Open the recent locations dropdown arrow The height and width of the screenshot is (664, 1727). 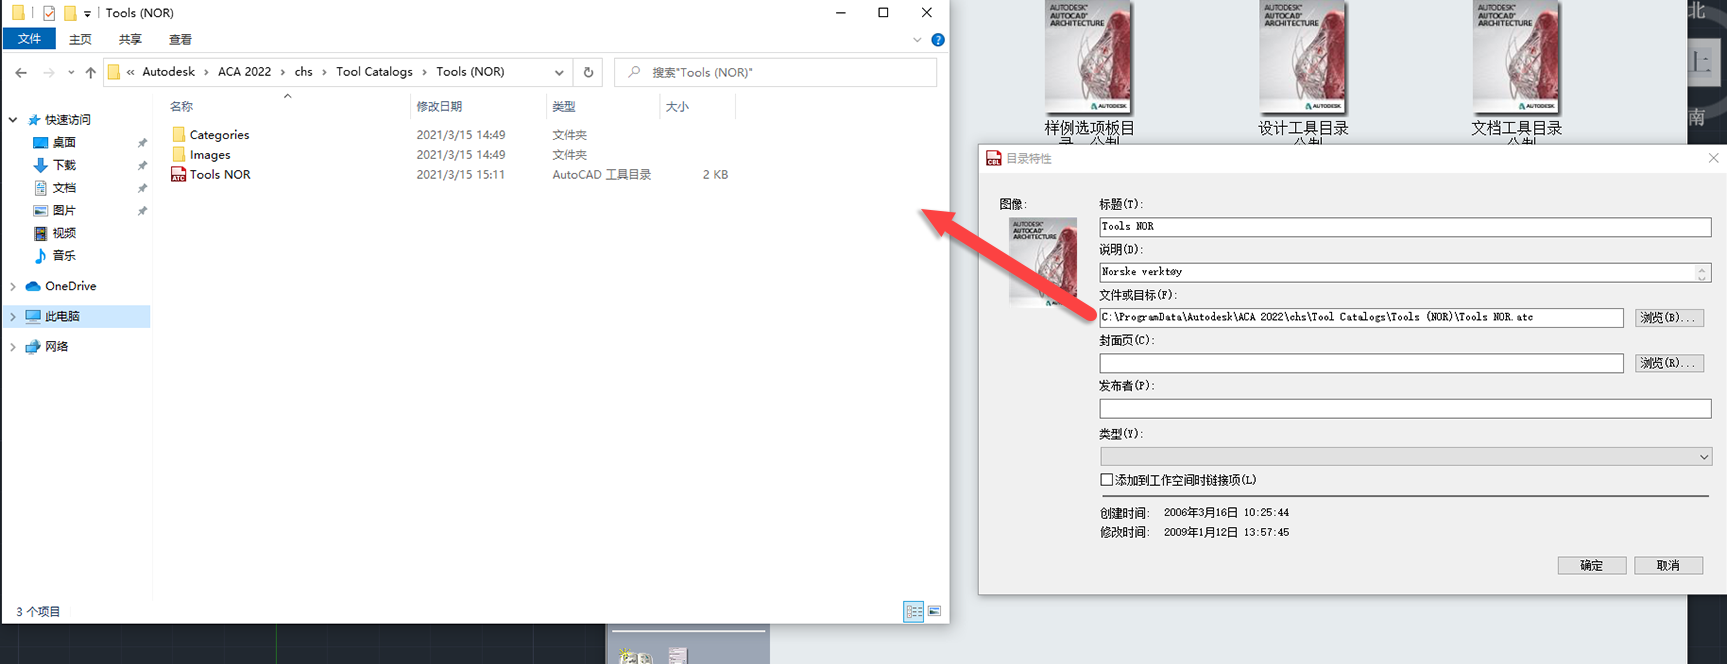(70, 72)
